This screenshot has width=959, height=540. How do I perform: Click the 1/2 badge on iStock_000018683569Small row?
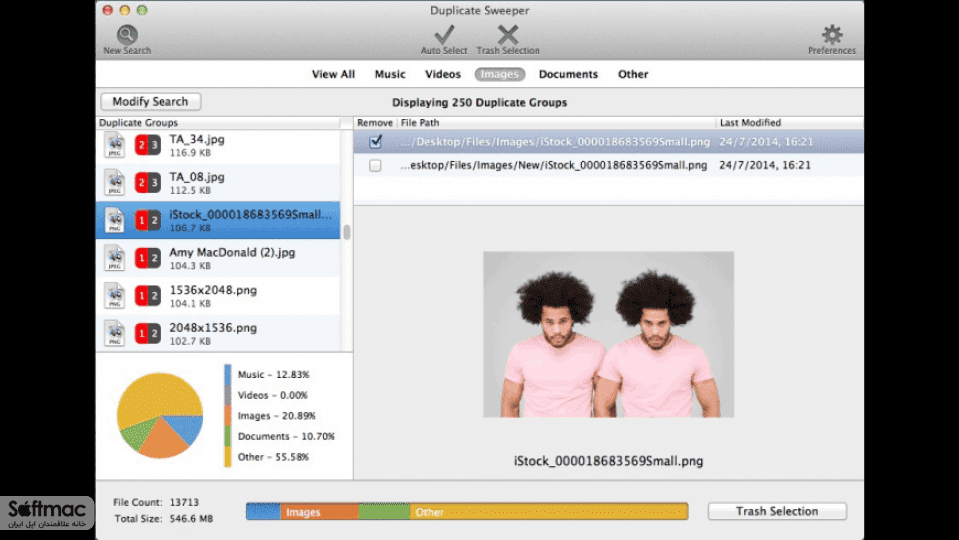tap(147, 220)
